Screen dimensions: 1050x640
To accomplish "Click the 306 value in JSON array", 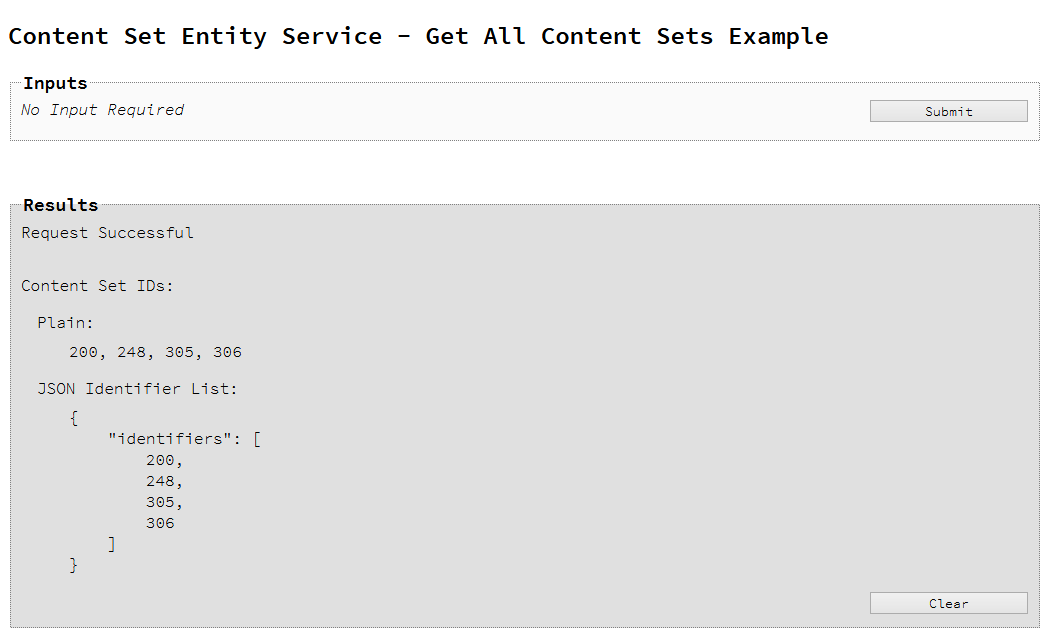I will pos(160,523).
